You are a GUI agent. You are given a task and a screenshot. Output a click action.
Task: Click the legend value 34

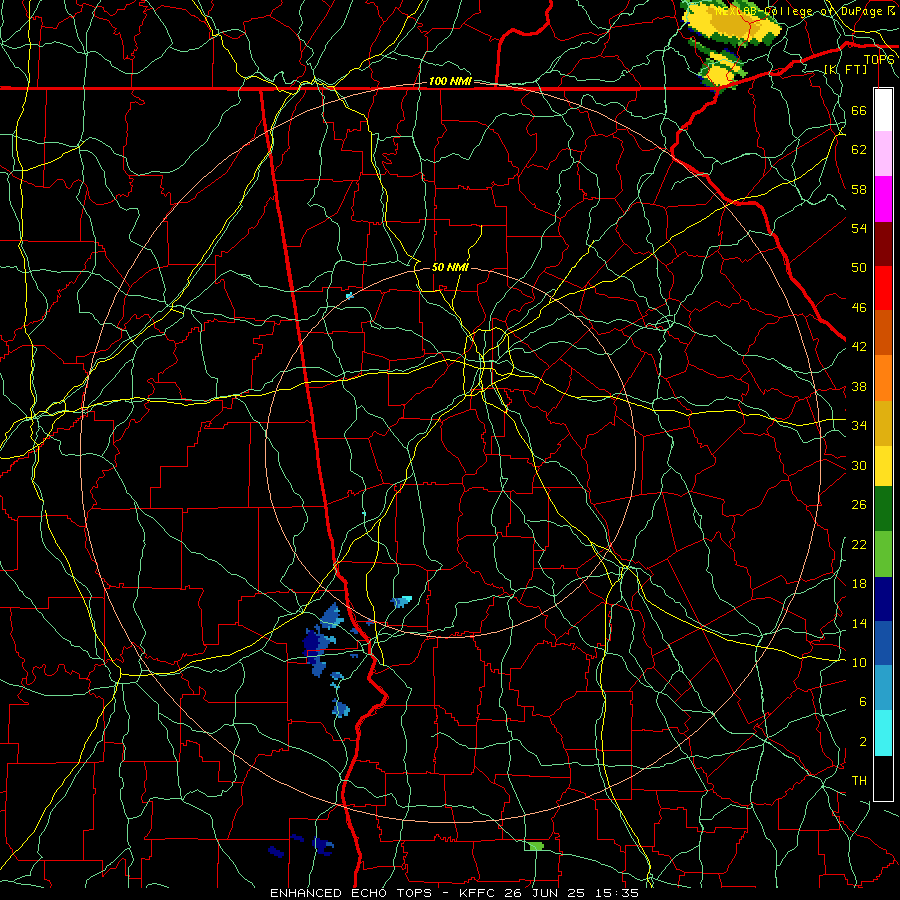point(859,425)
